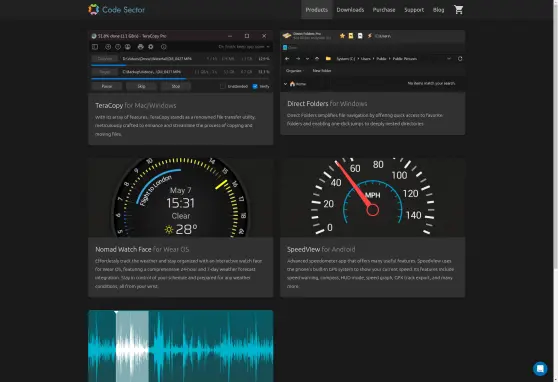This screenshot has width=558, height=382.
Task: Click the highlighted selection in audio waveform
Action: point(132,346)
